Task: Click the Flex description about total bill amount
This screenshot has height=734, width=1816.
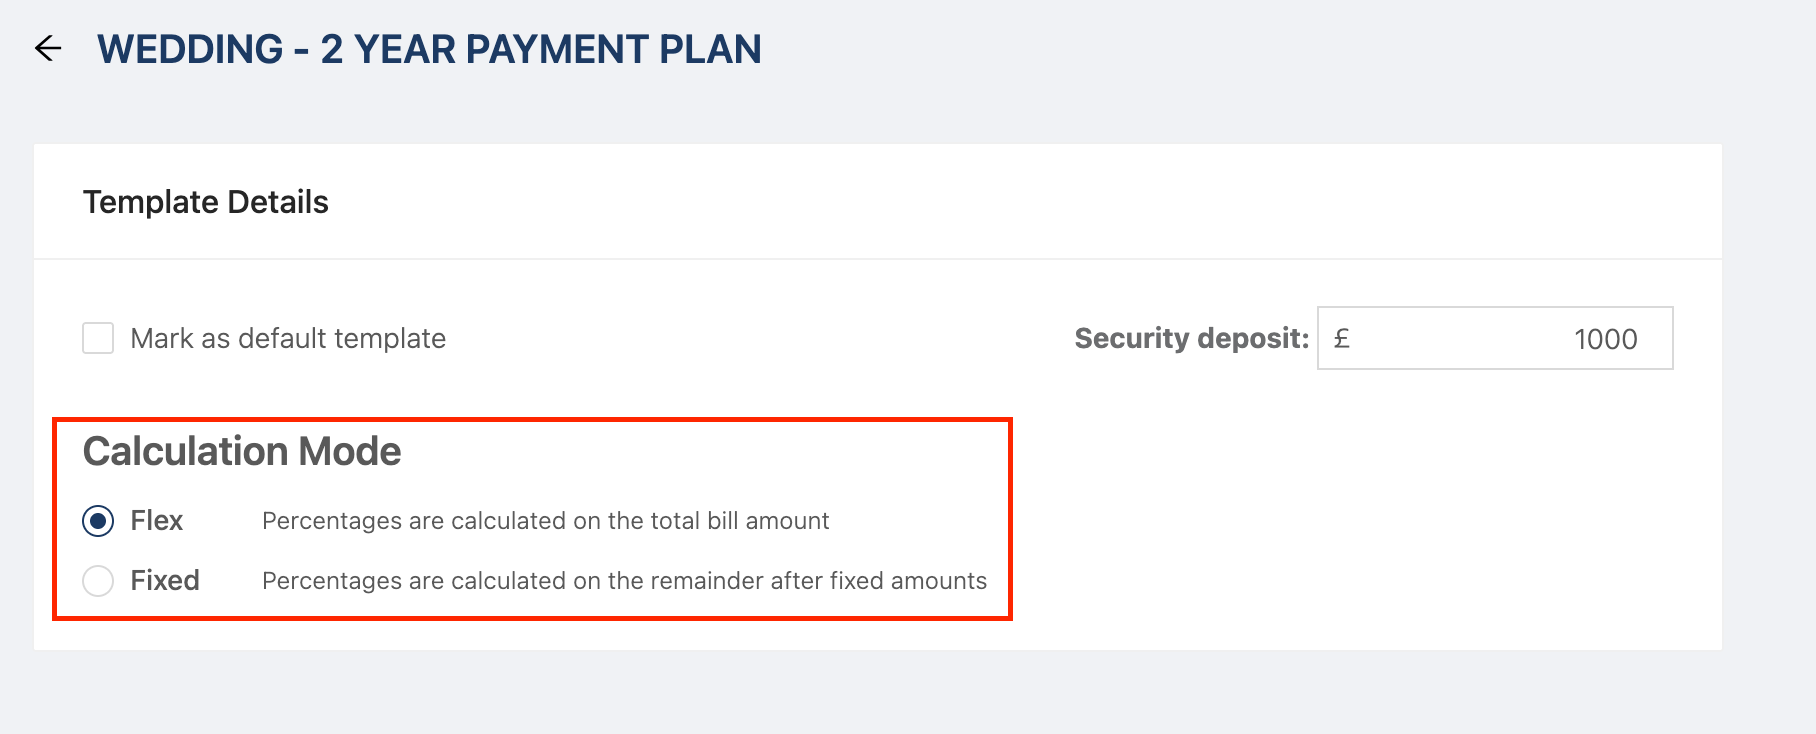Action: (545, 521)
